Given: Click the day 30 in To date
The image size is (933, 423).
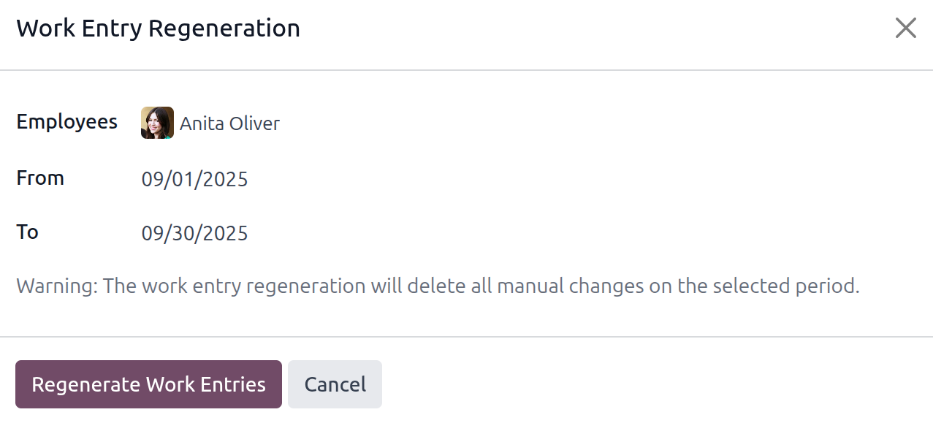Looking at the screenshot, I should point(184,234).
